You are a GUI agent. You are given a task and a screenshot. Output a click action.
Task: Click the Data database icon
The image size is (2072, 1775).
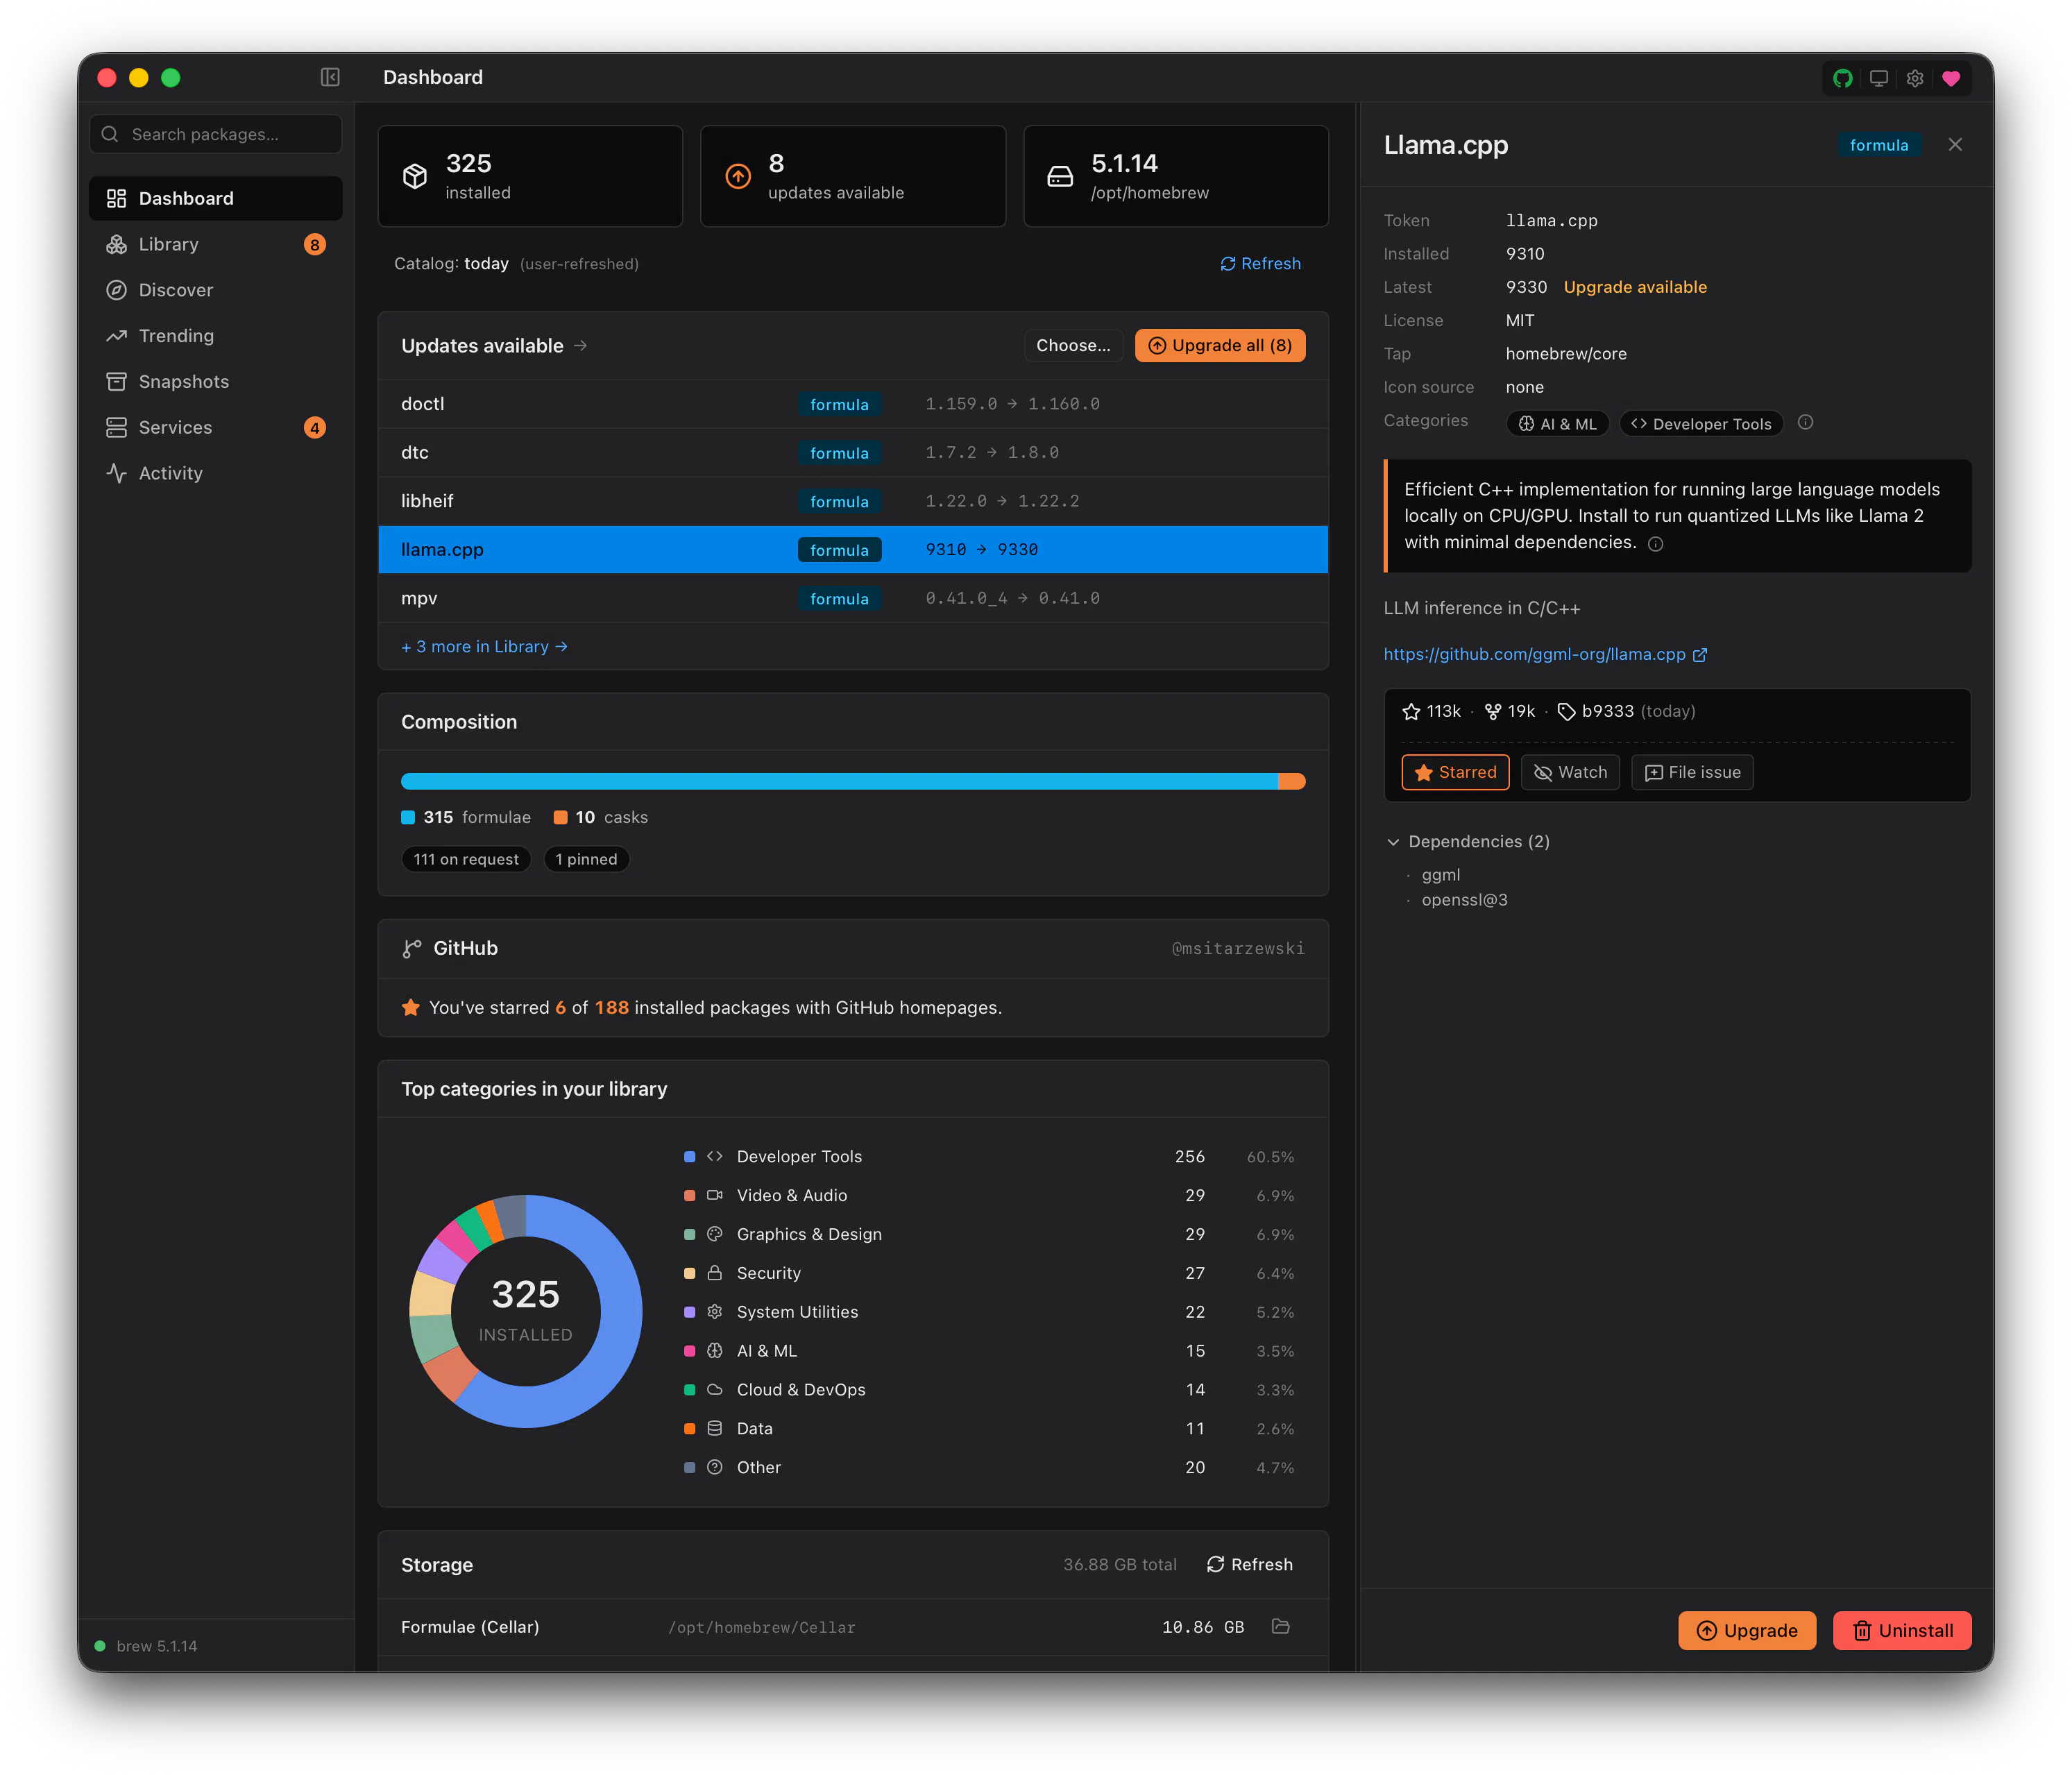pos(714,1428)
